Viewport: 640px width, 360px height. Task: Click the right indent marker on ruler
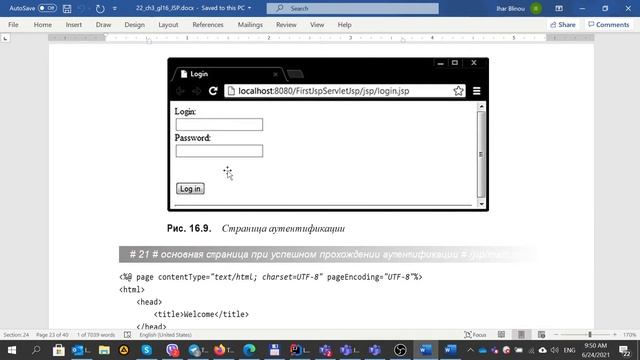[403, 40]
